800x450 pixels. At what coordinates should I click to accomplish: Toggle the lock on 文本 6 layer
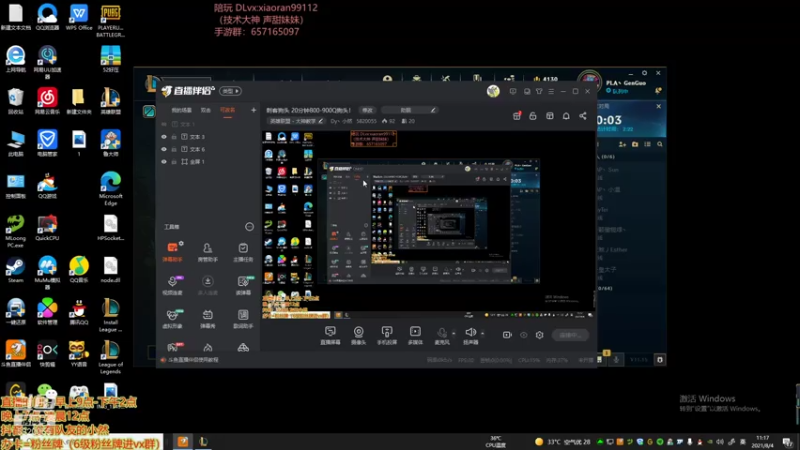pos(174,149)
